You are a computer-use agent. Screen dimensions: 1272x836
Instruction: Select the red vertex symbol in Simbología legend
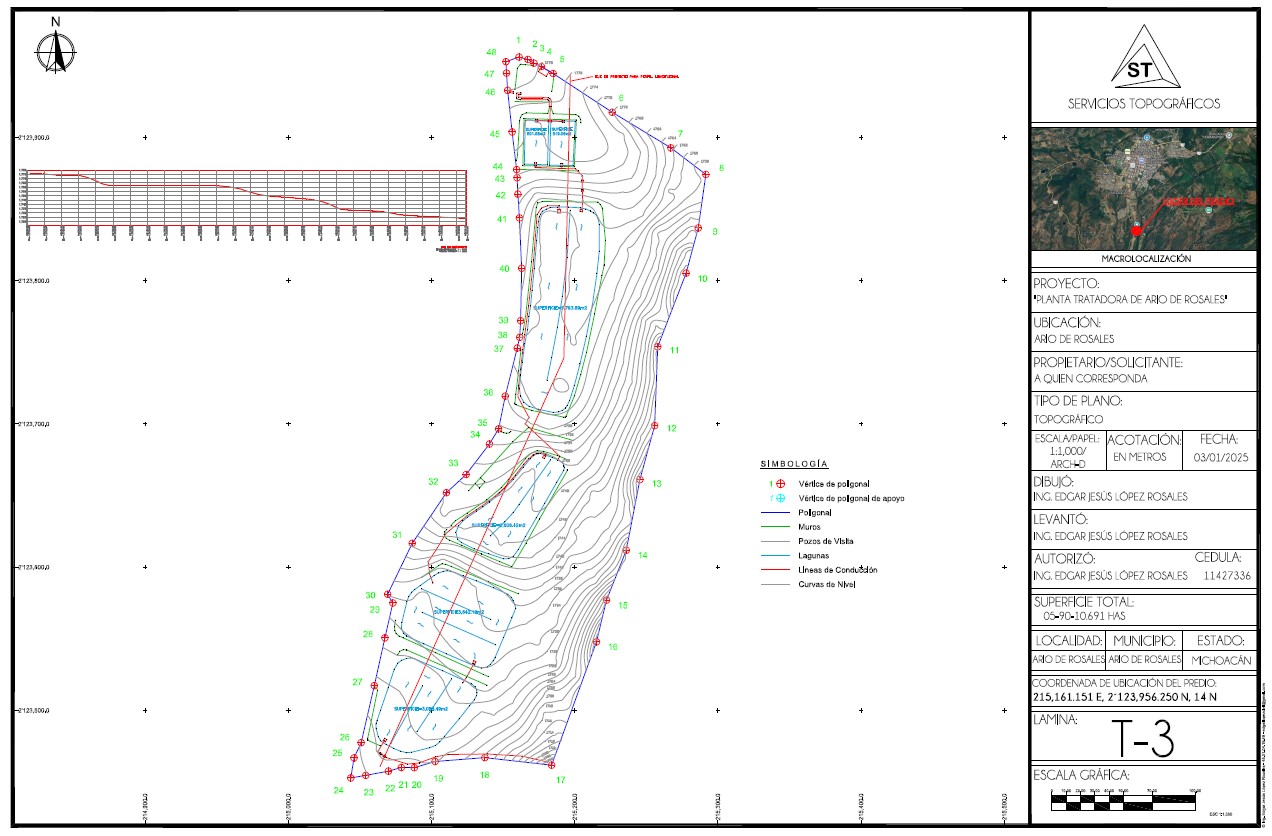pos(780,483)
